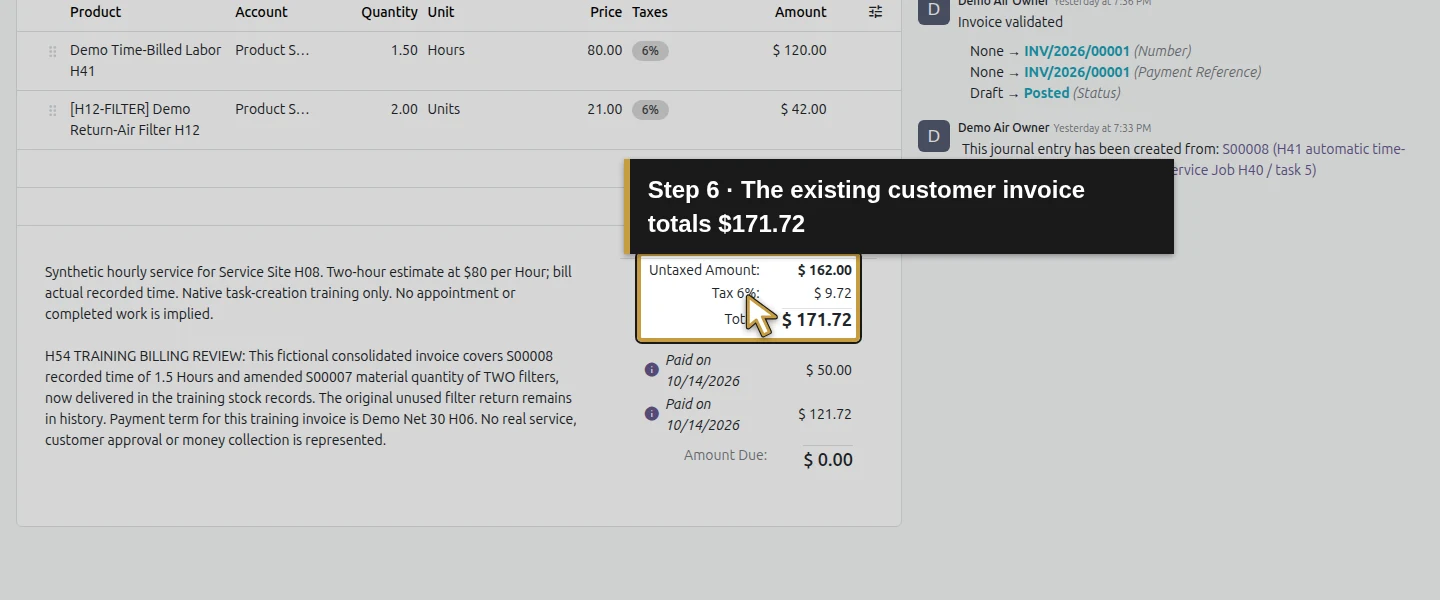Viewport: 1440px width, 600px height.
Task: Click the $ 171.72 total value
Action: tap(817, 320)
